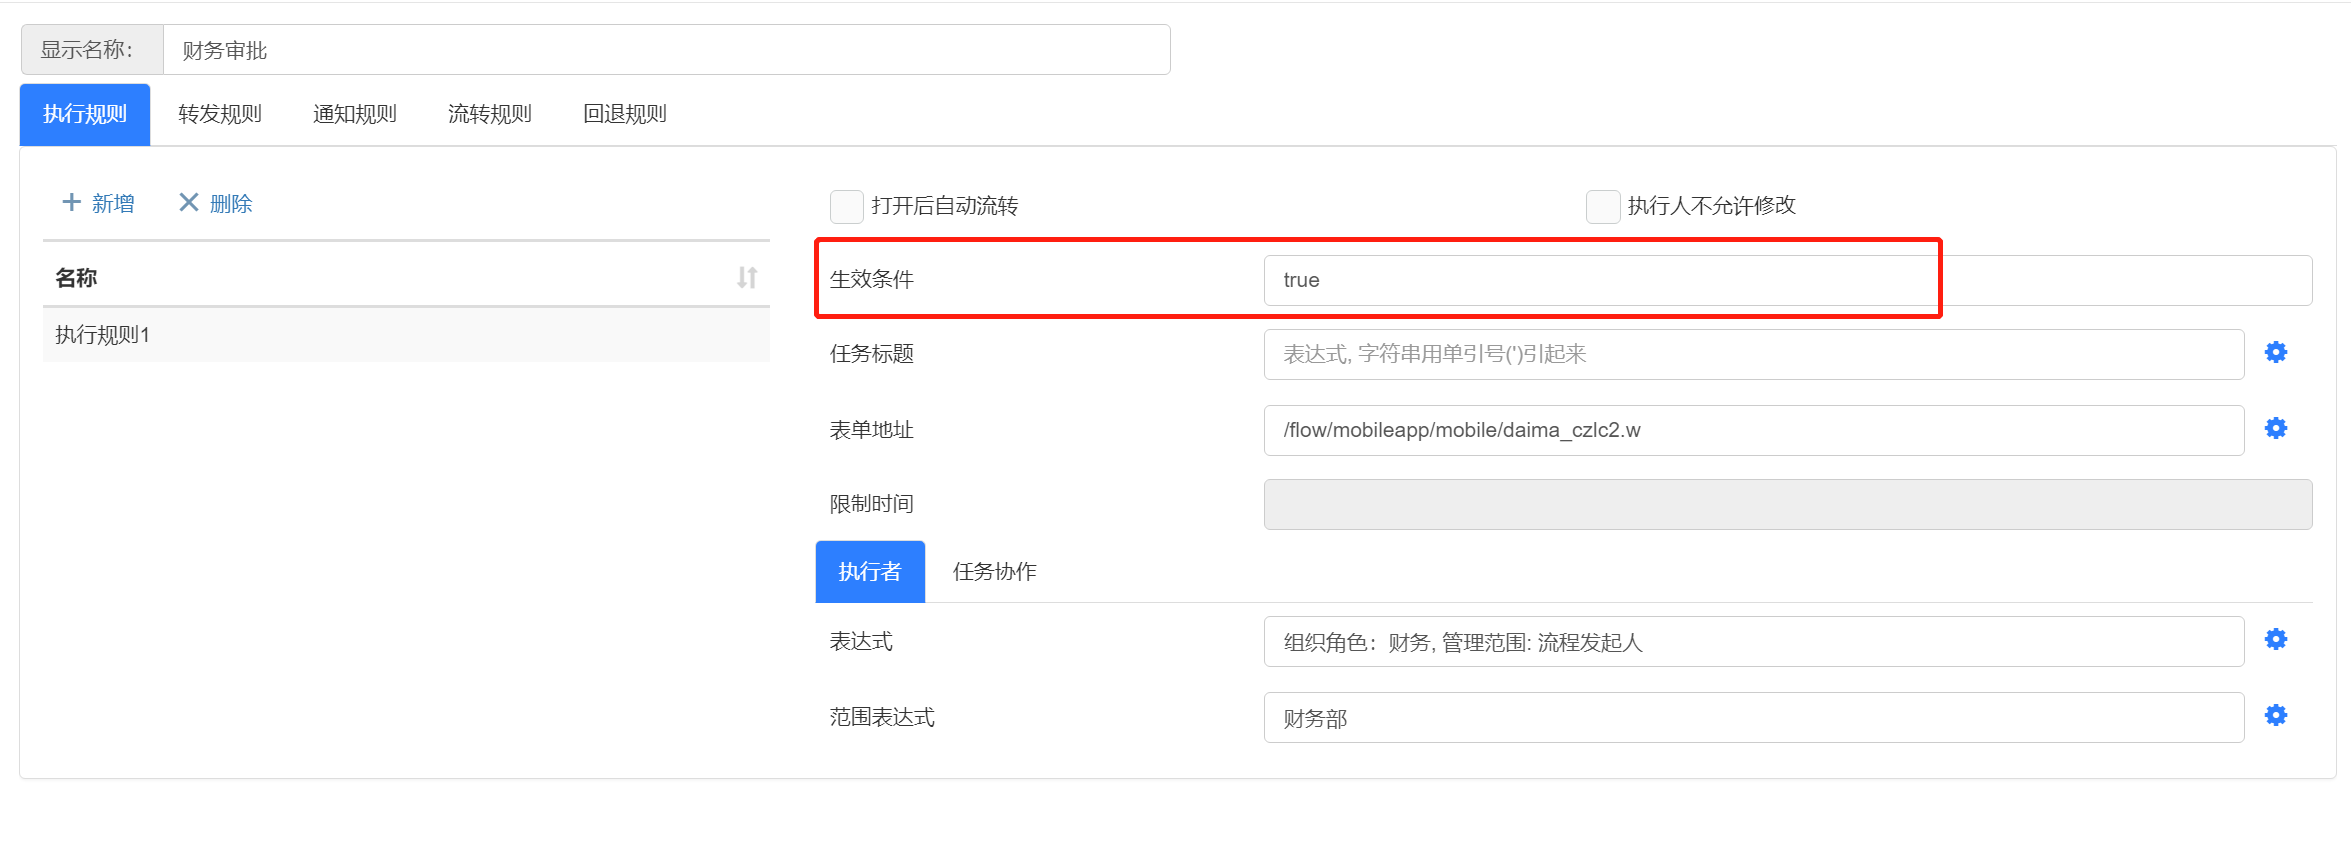Go to the 回退规则 tab

625,115
